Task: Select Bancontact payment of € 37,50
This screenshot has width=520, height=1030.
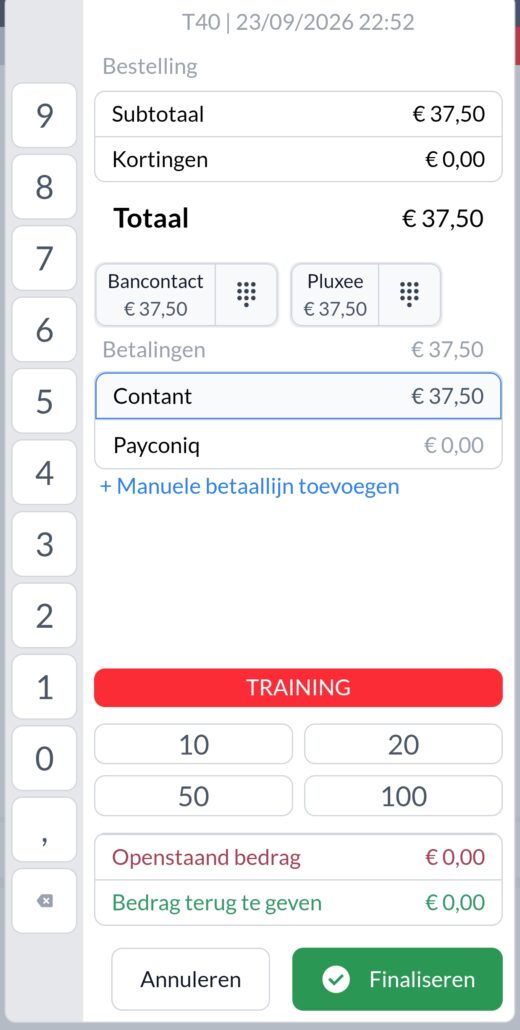Action: point(156,295)
